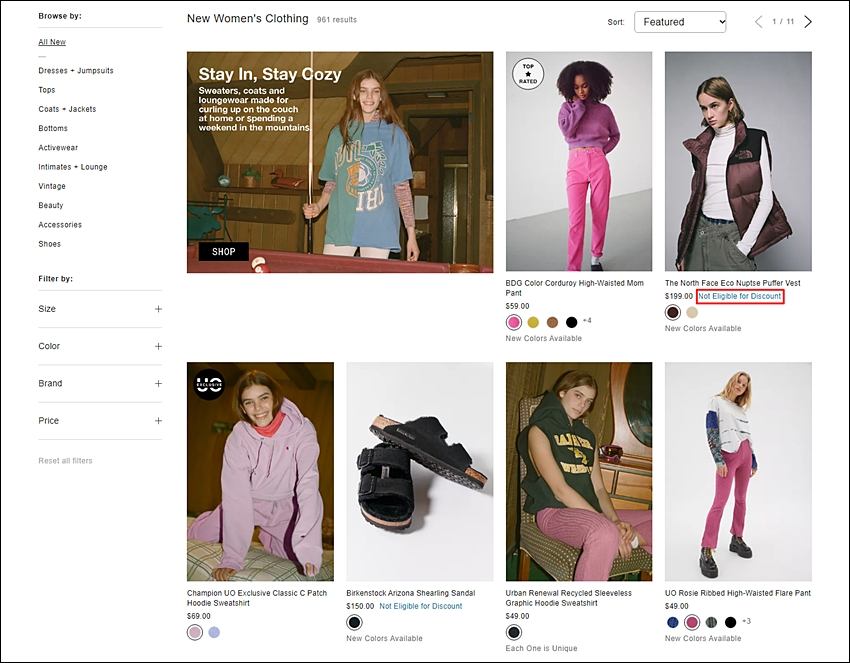Select the black swatch for the sleeveless graphic hoodie
The image size is (850, 663).
pyautogui.click(x=513, y=632)
